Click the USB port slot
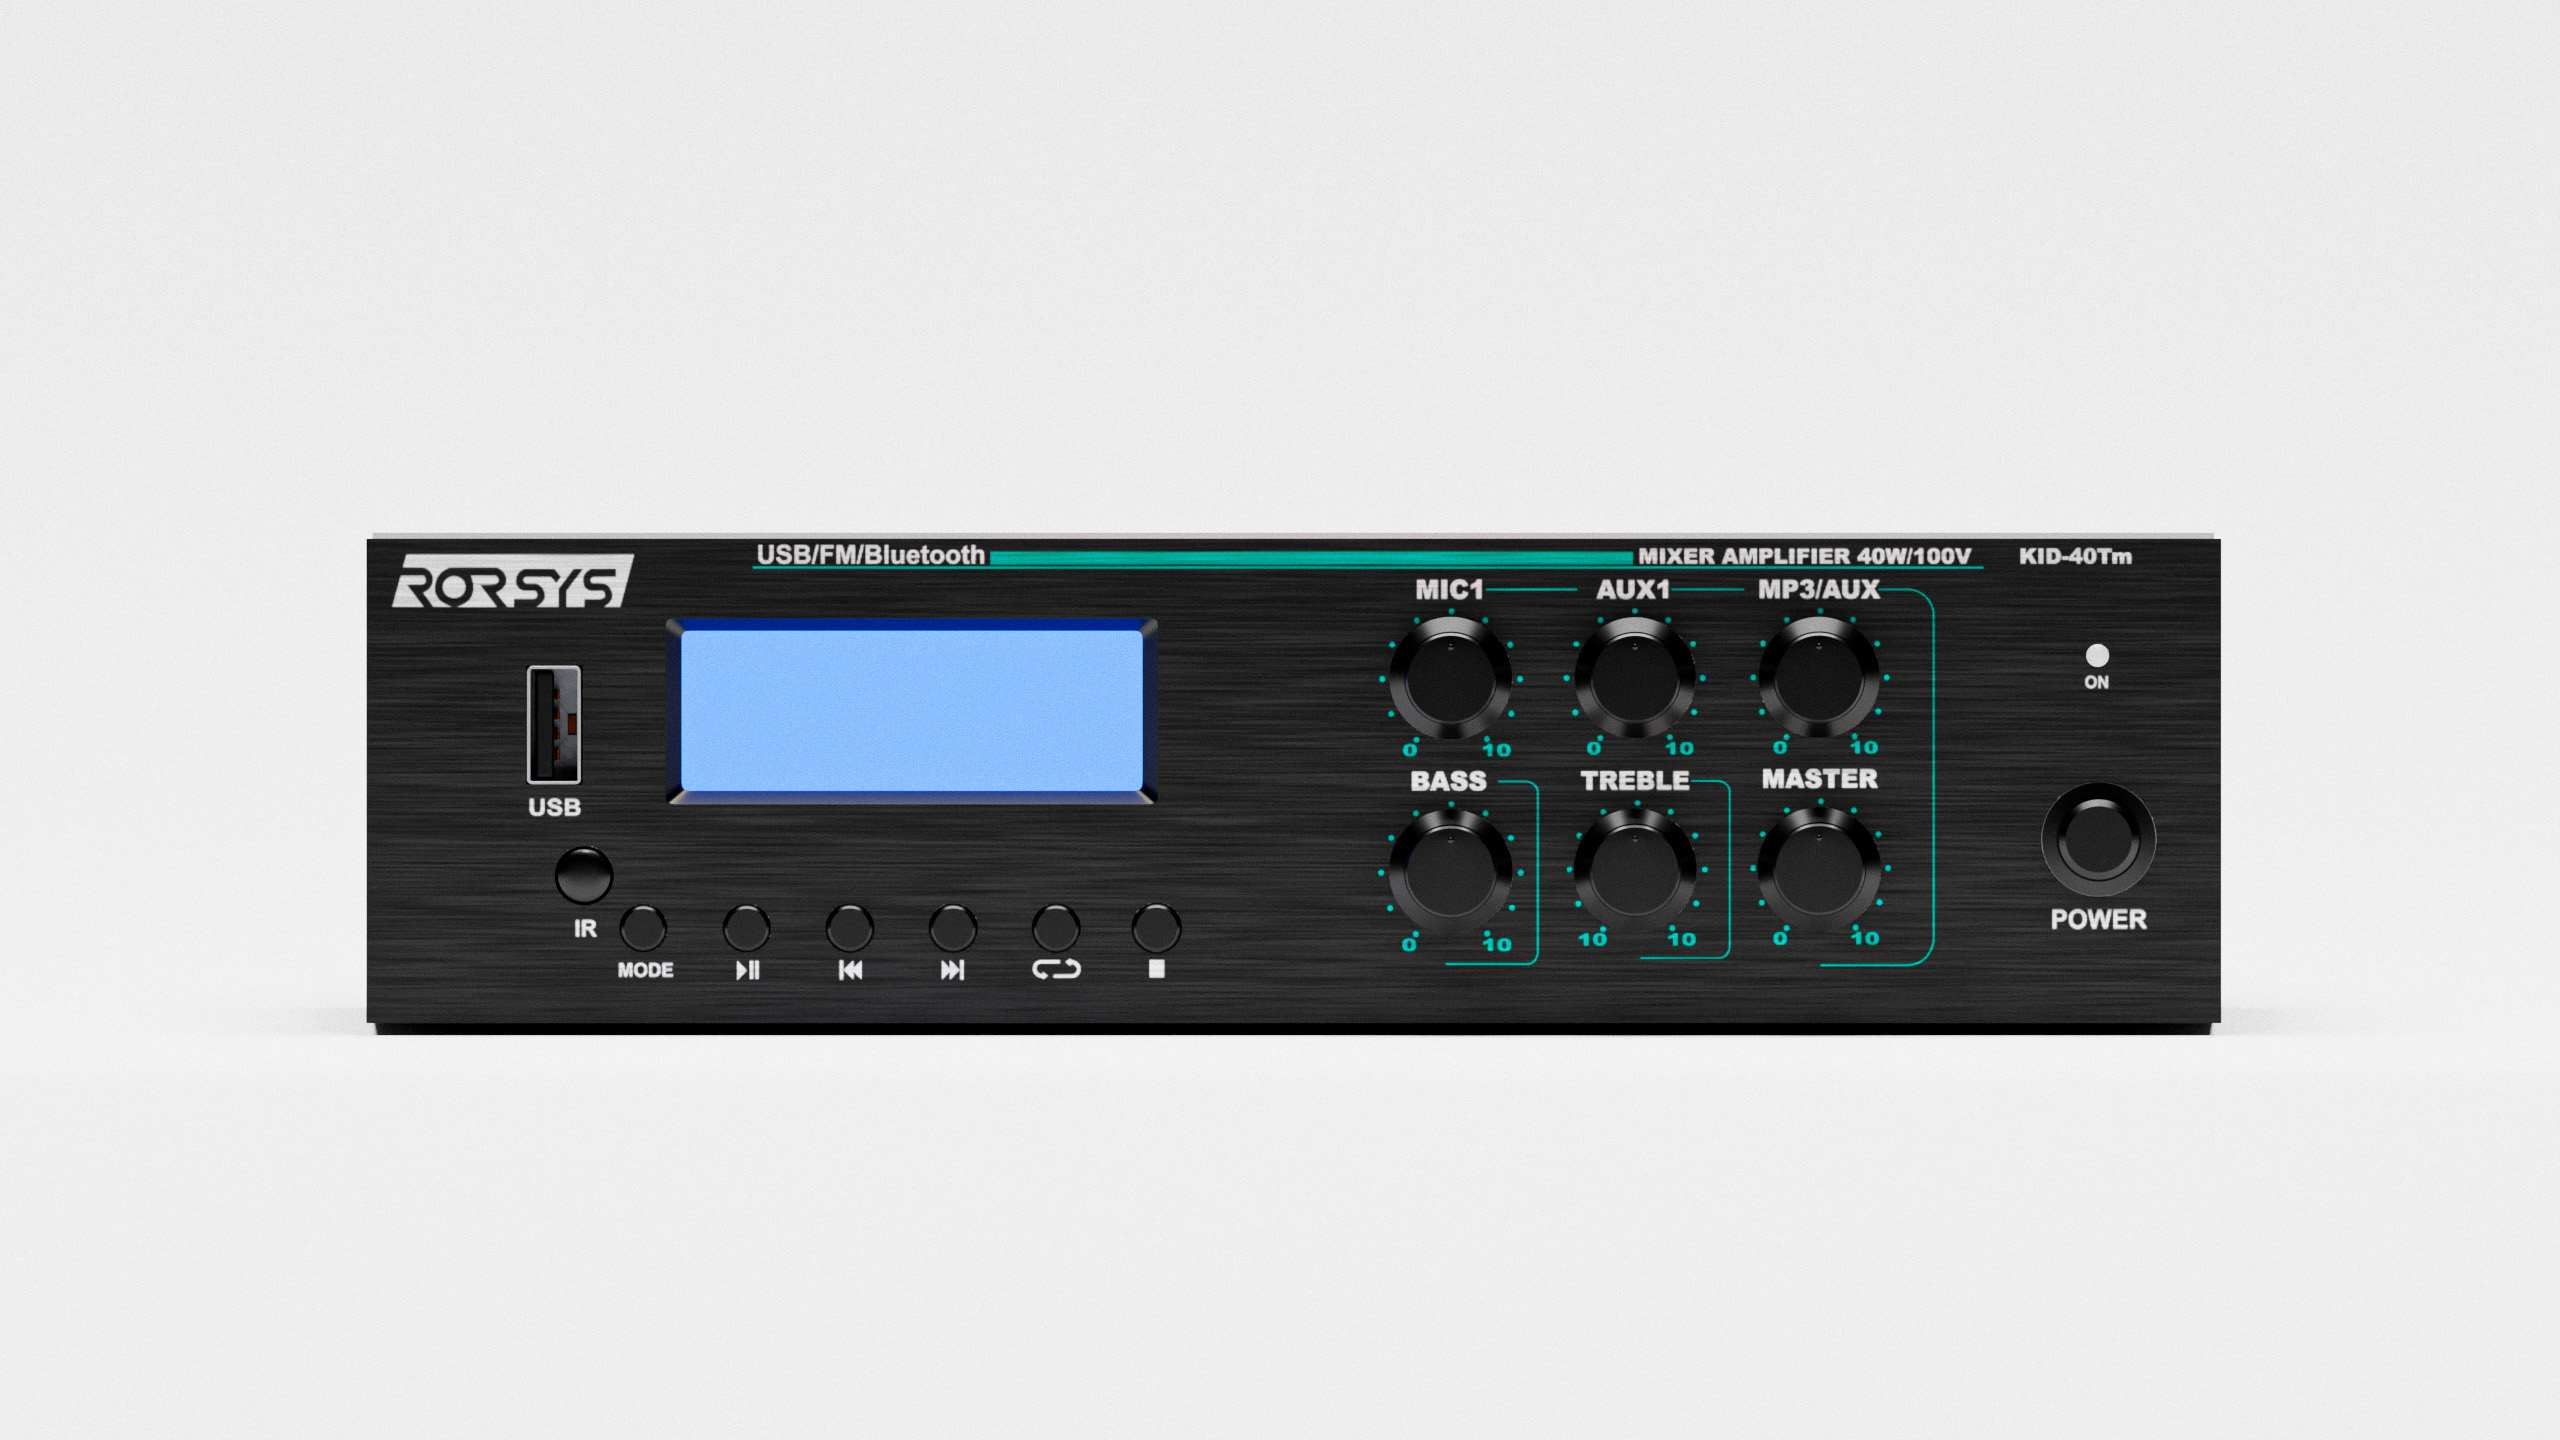The height and width of the screenshot is (1440, 2560). 554,724
